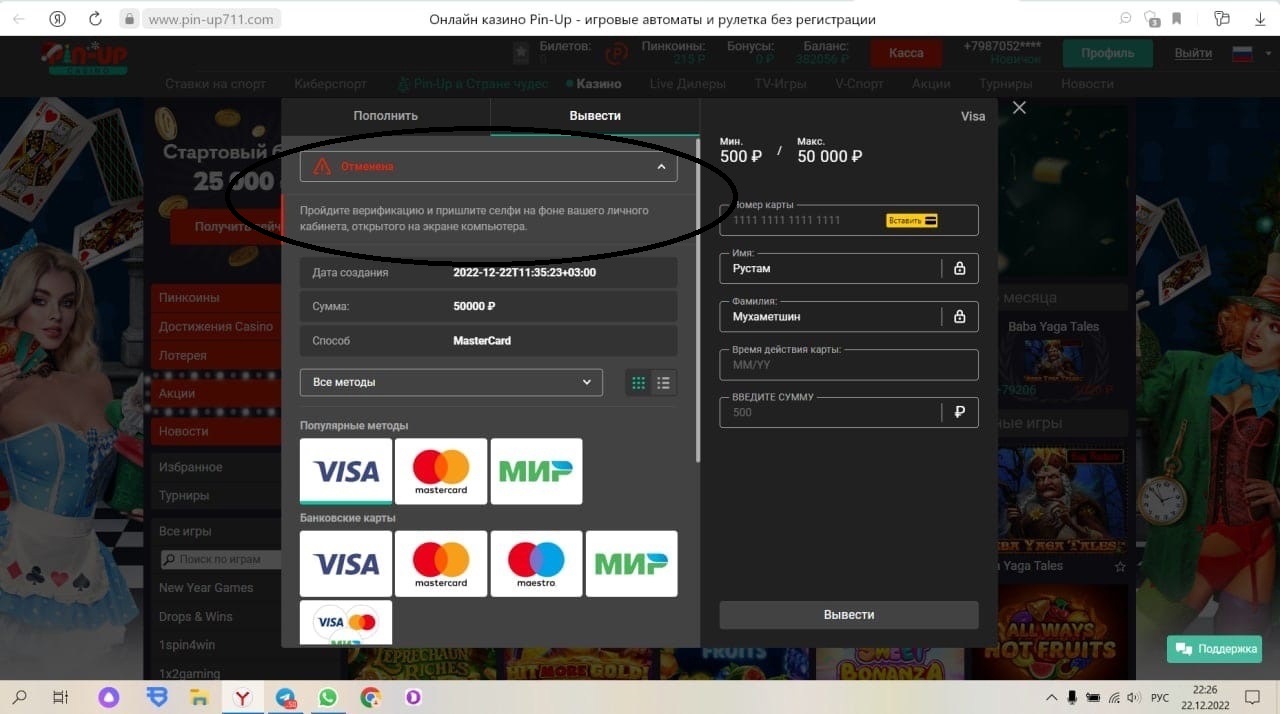The width and height of the screenshot is (1280, 714).
Task: Click the dialog's vertical scrollbar
Action: click(698, 300)
